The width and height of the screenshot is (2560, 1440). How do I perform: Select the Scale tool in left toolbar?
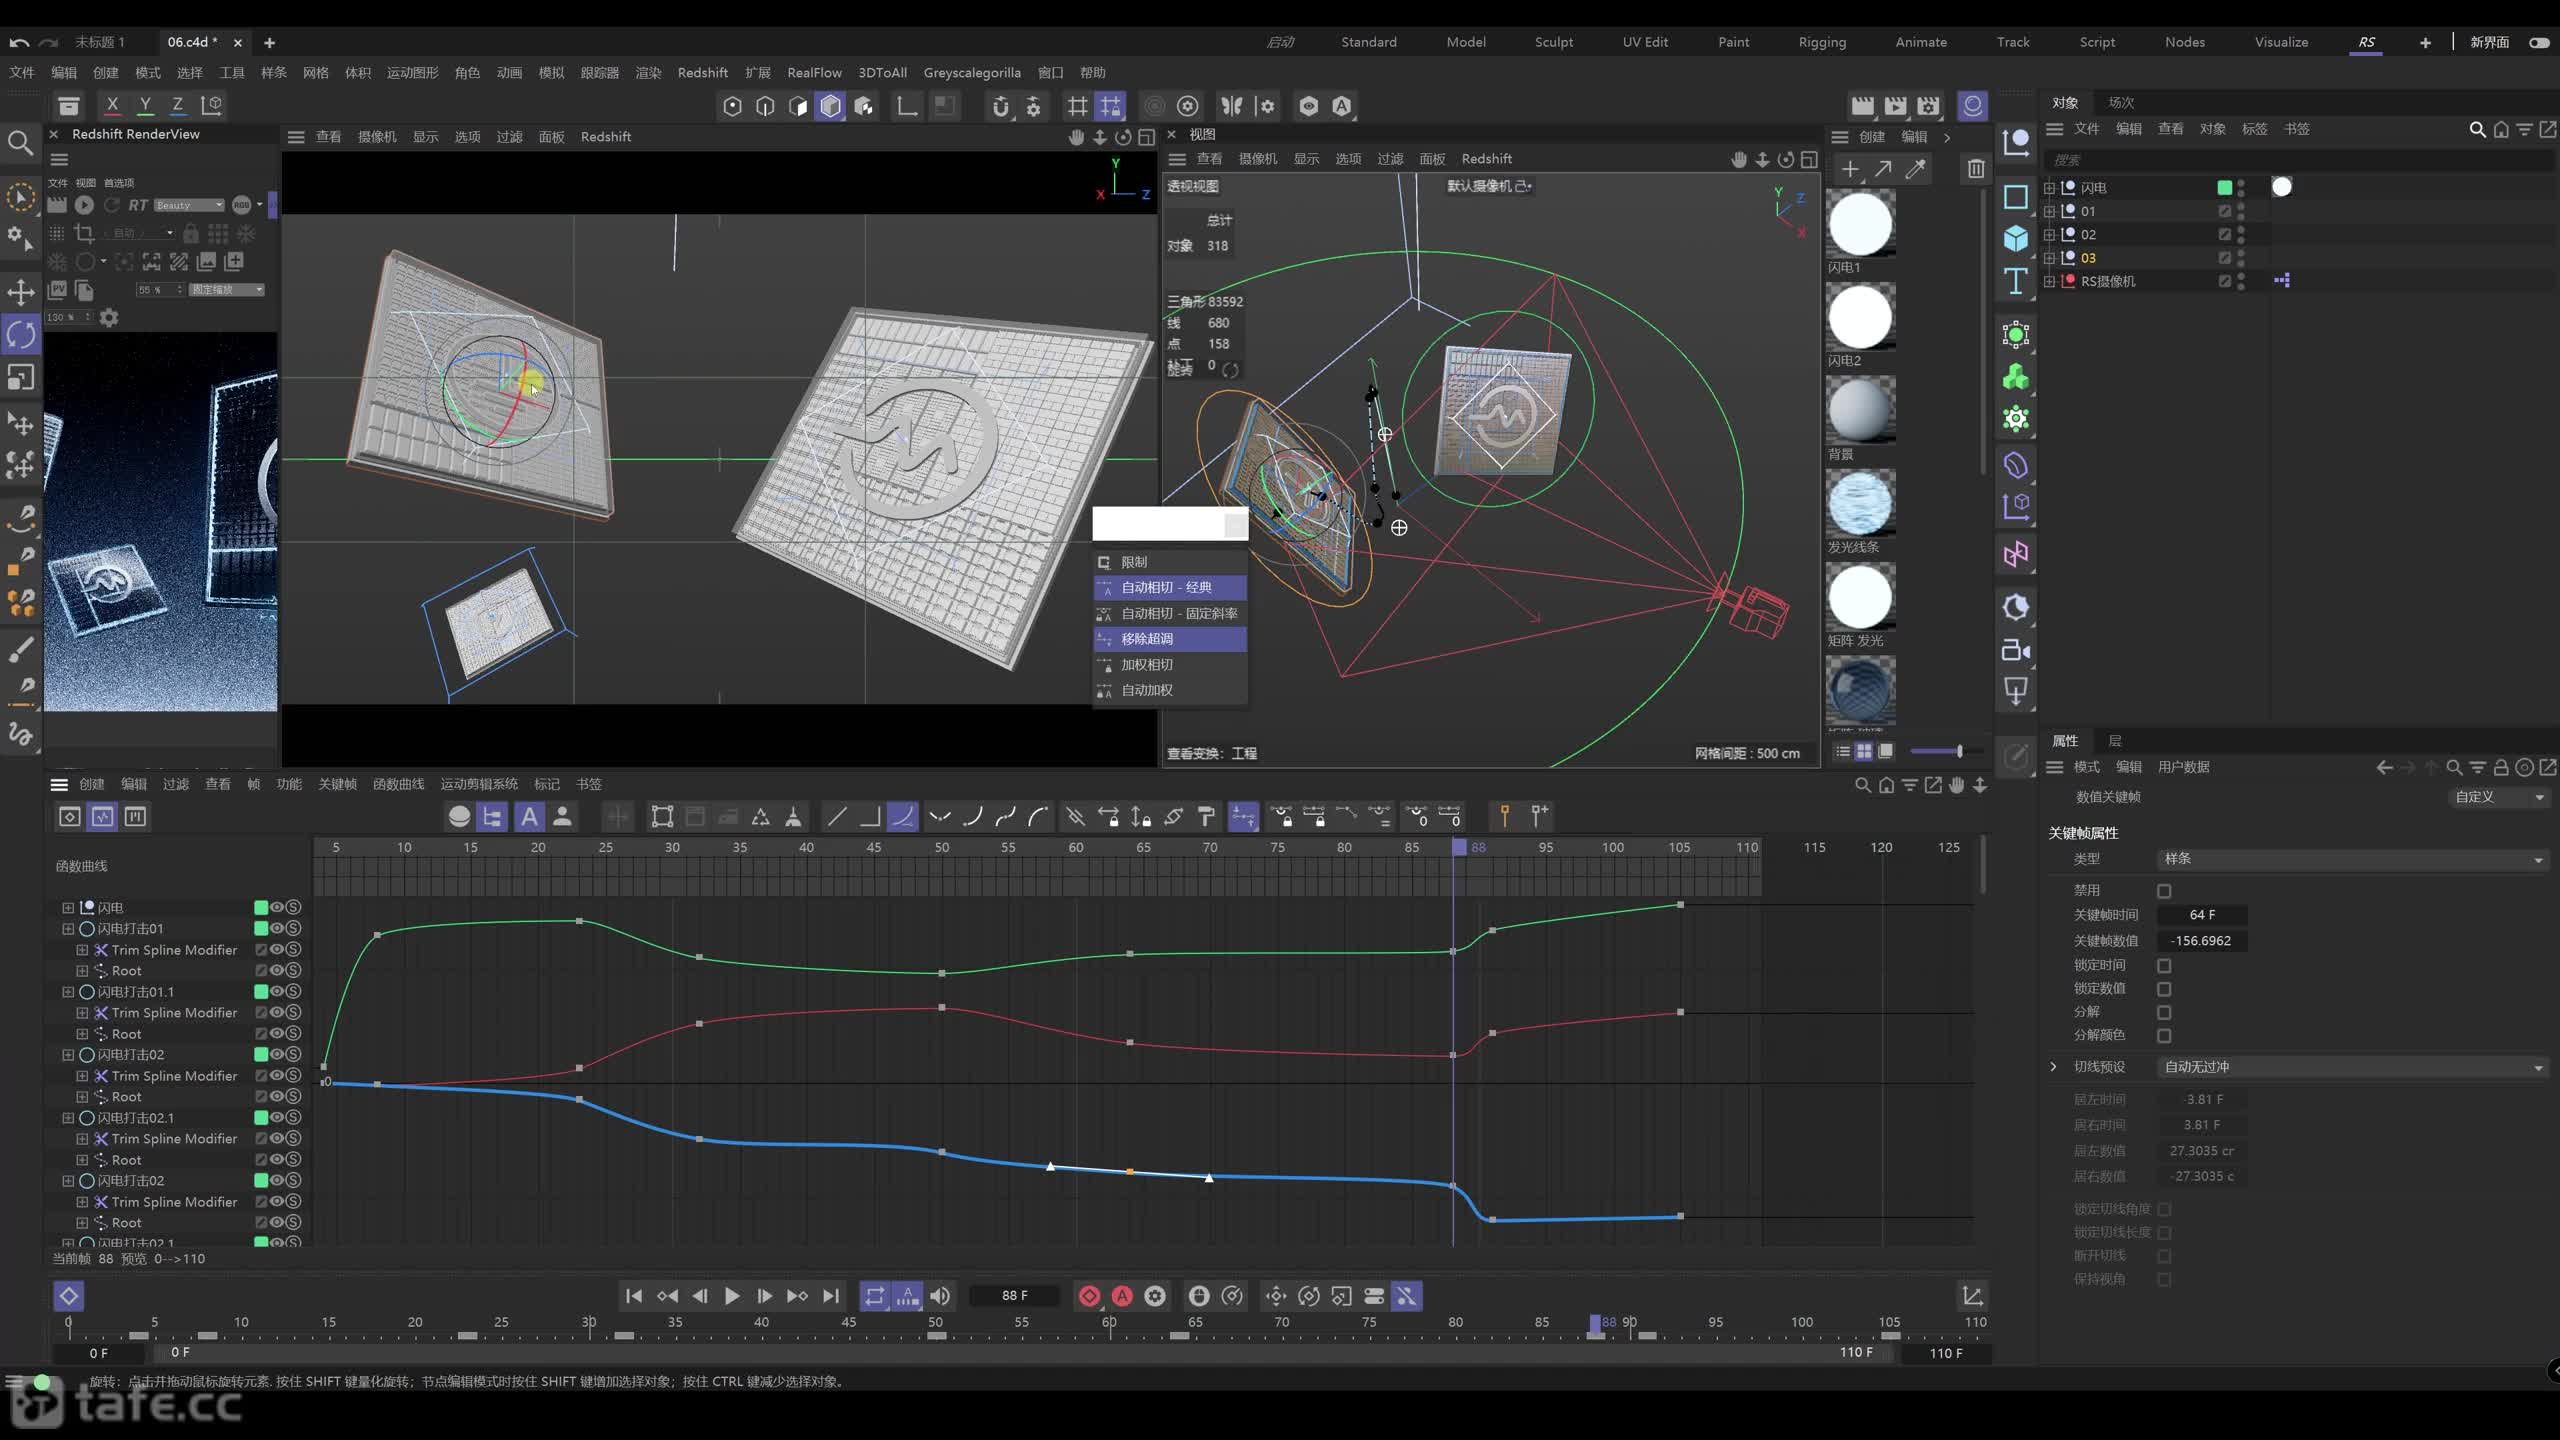[x=21, y=377]
